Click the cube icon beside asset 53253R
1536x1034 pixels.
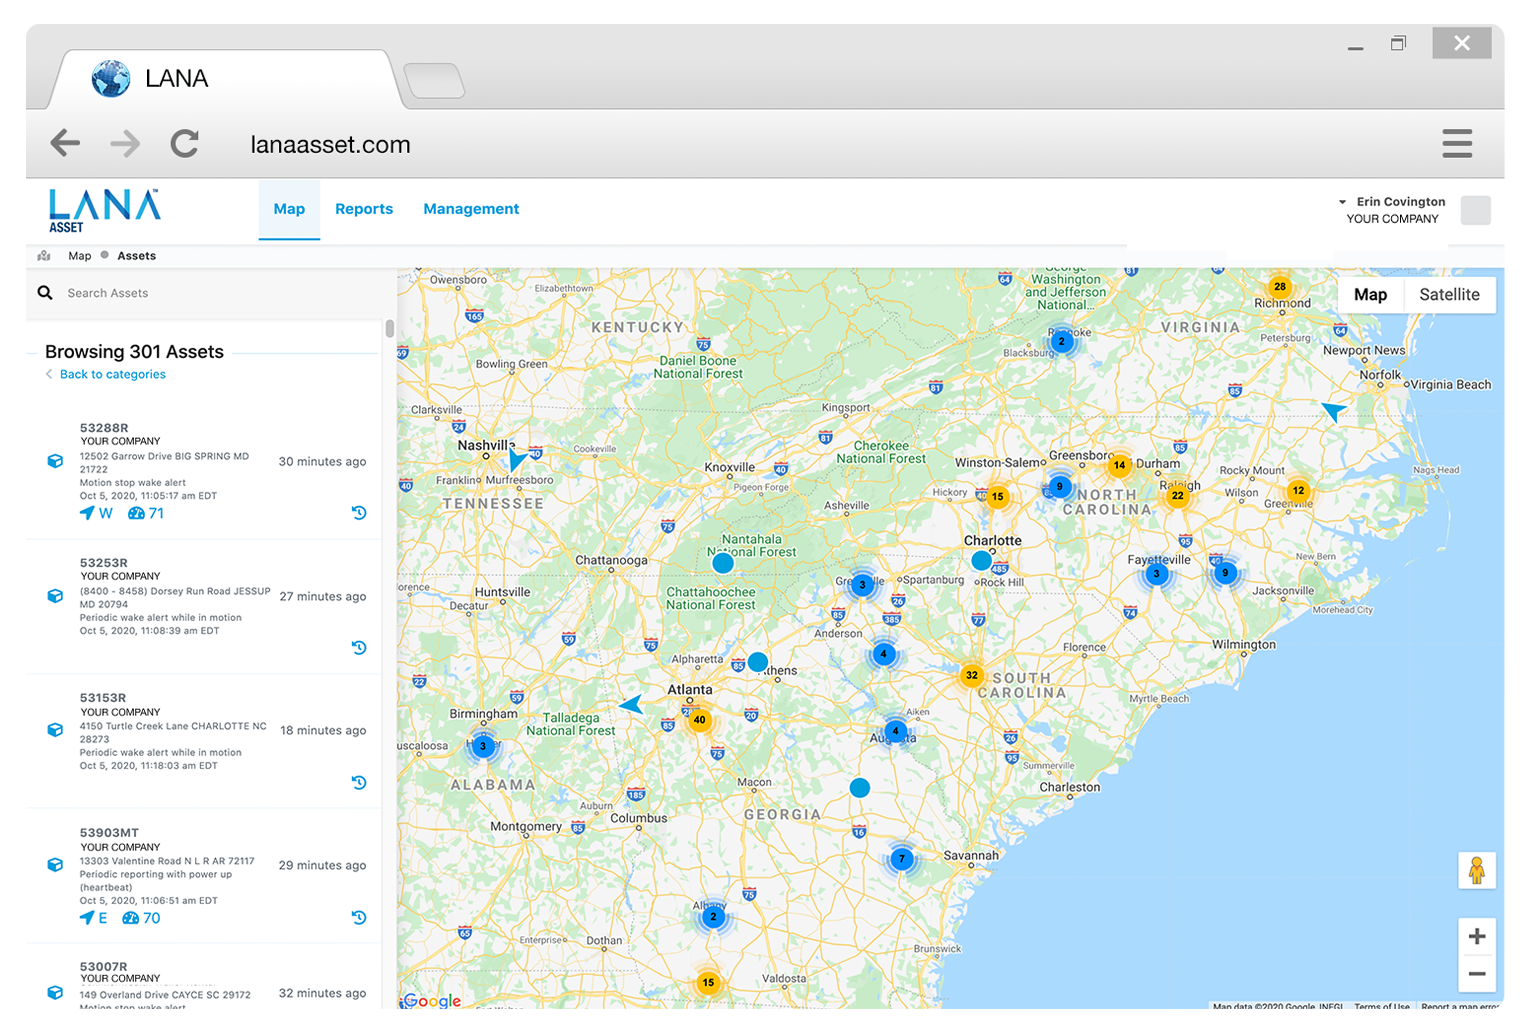56,596
